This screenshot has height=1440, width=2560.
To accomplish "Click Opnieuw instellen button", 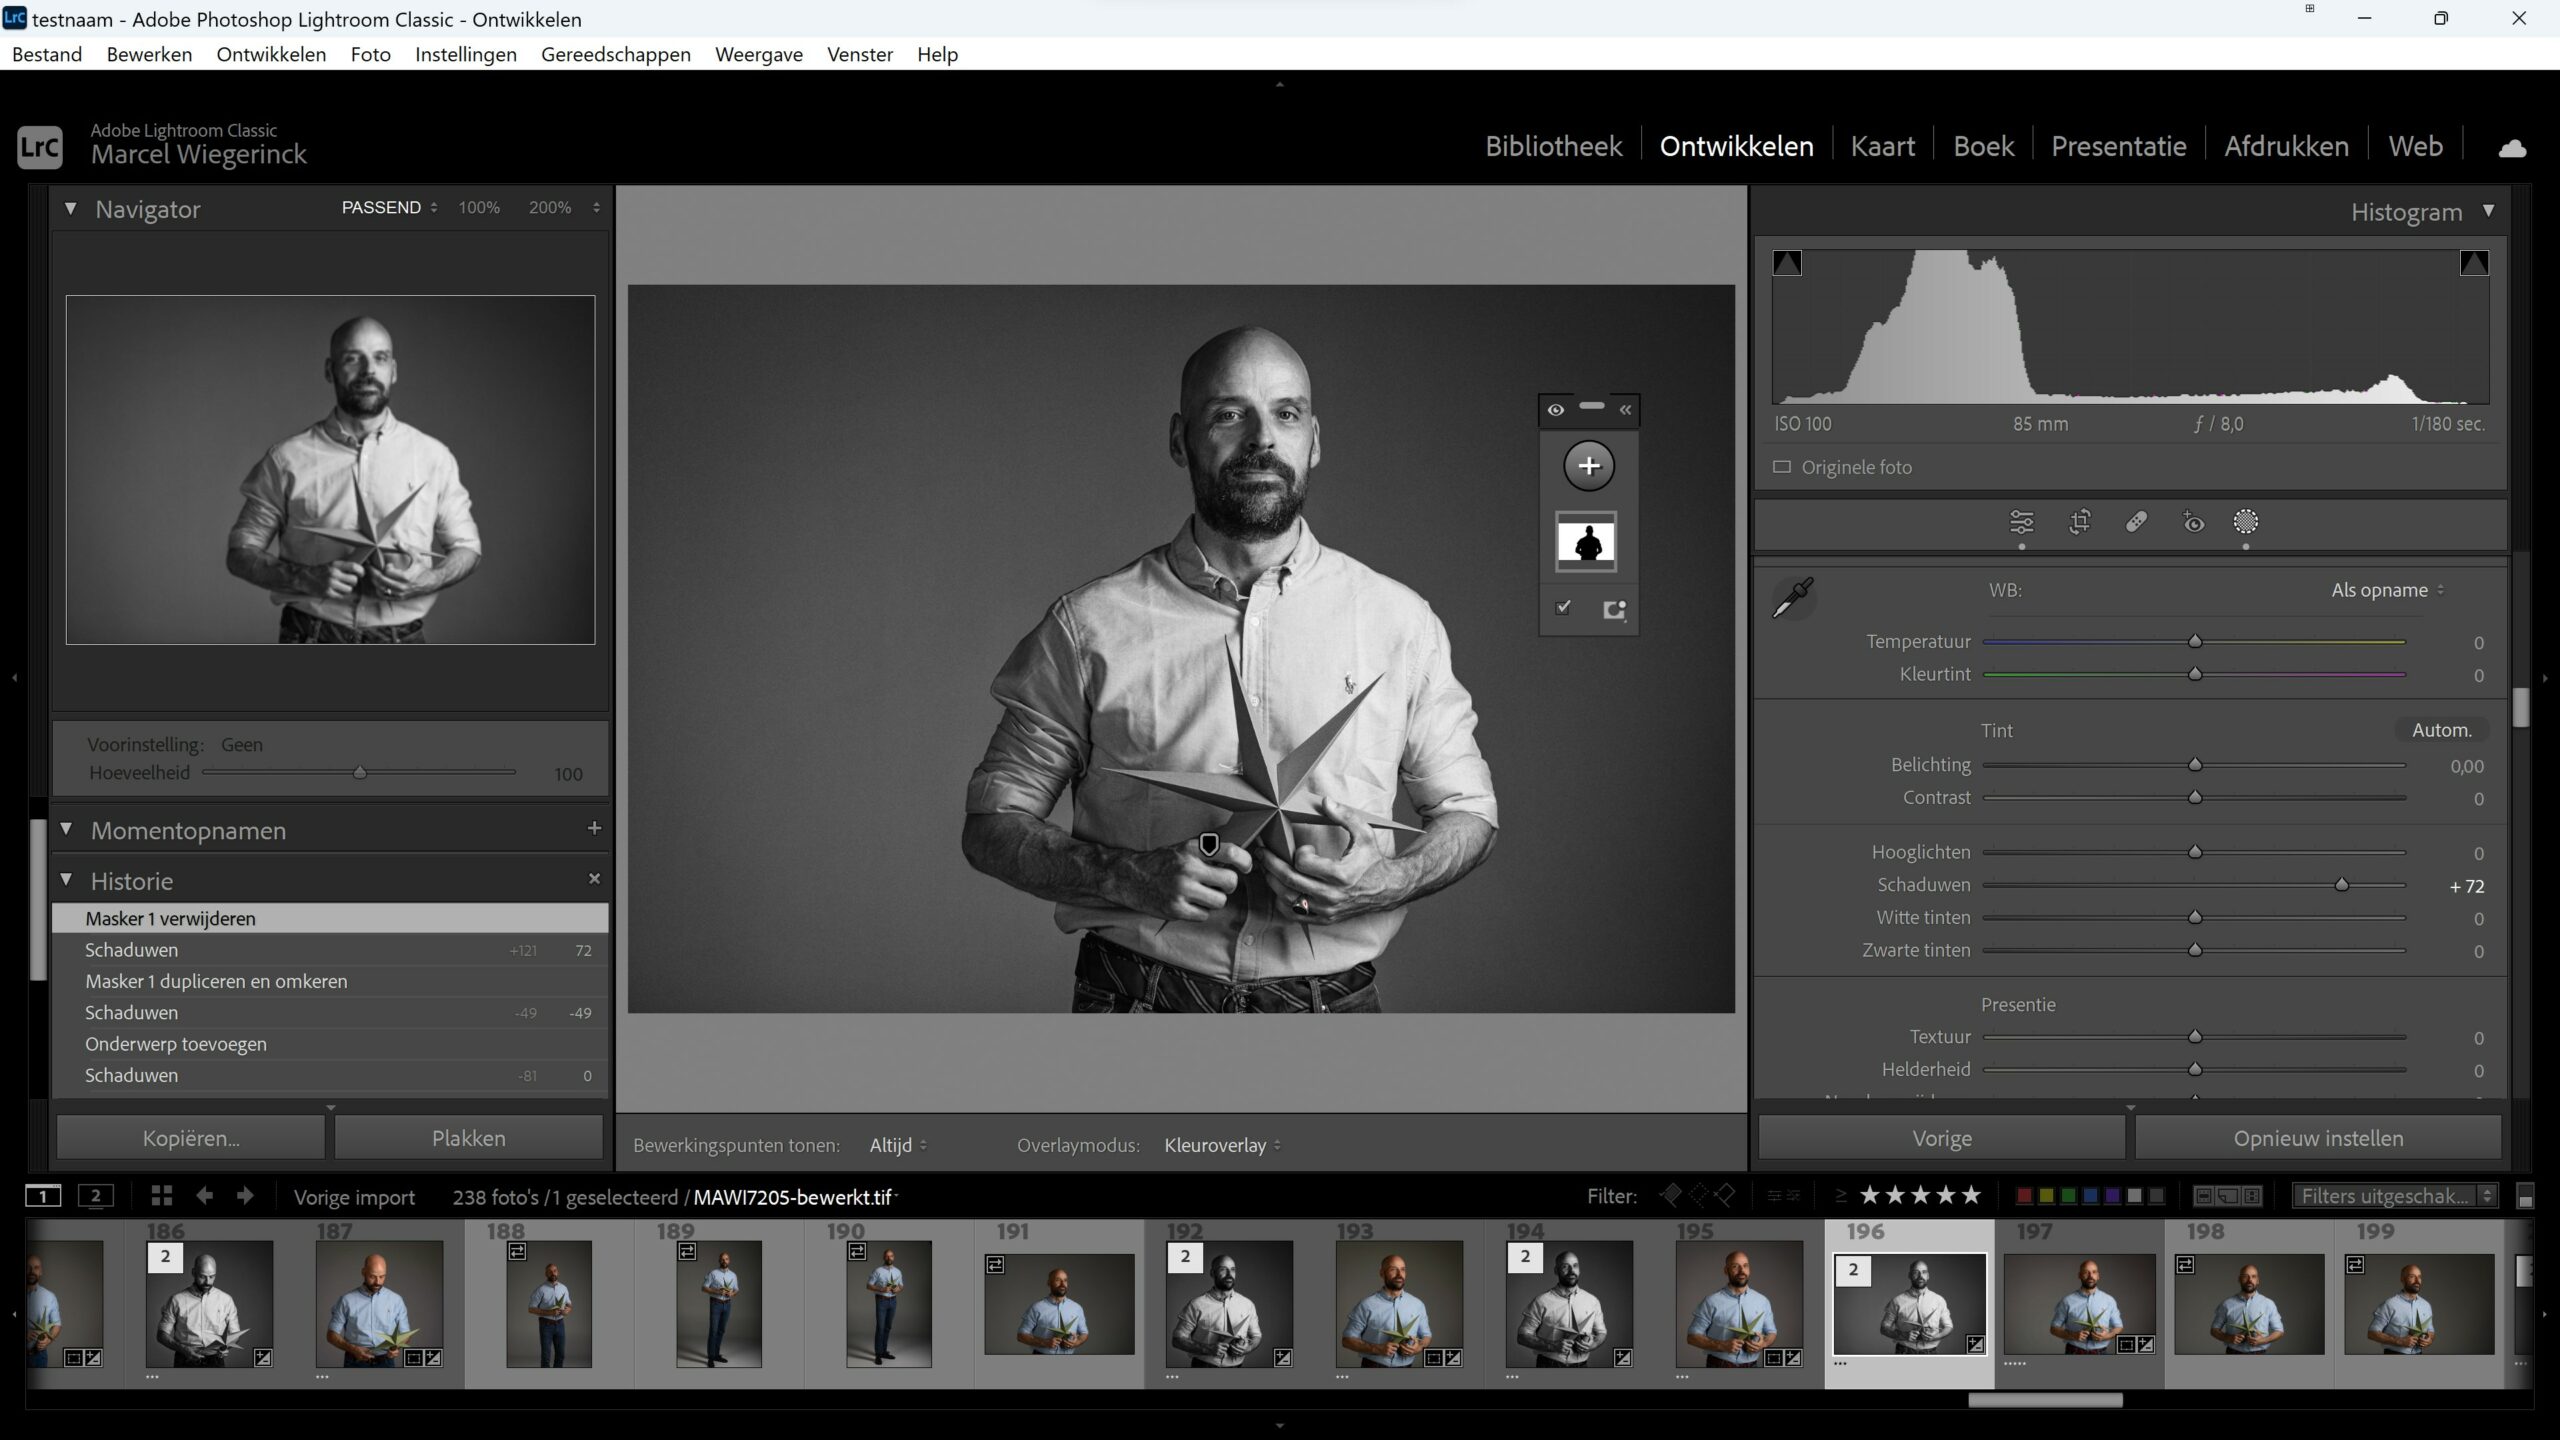I will click(2318, 1138).
